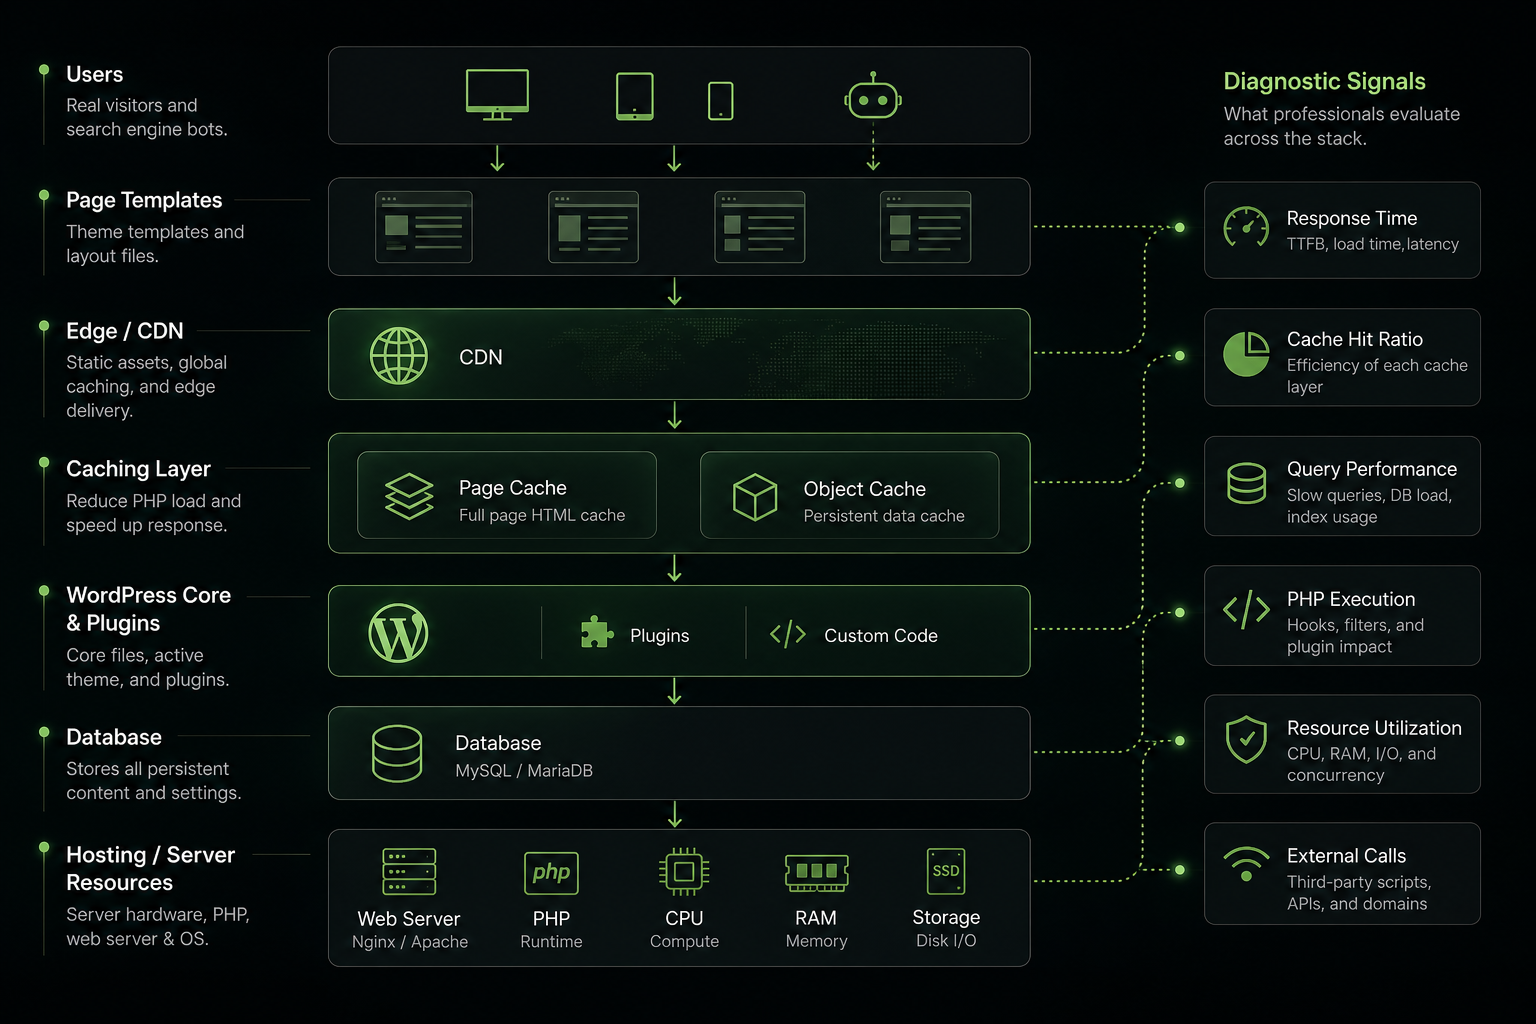
Task: Click the "Nginx / Apache" label
Action: [x=410, y=942]
